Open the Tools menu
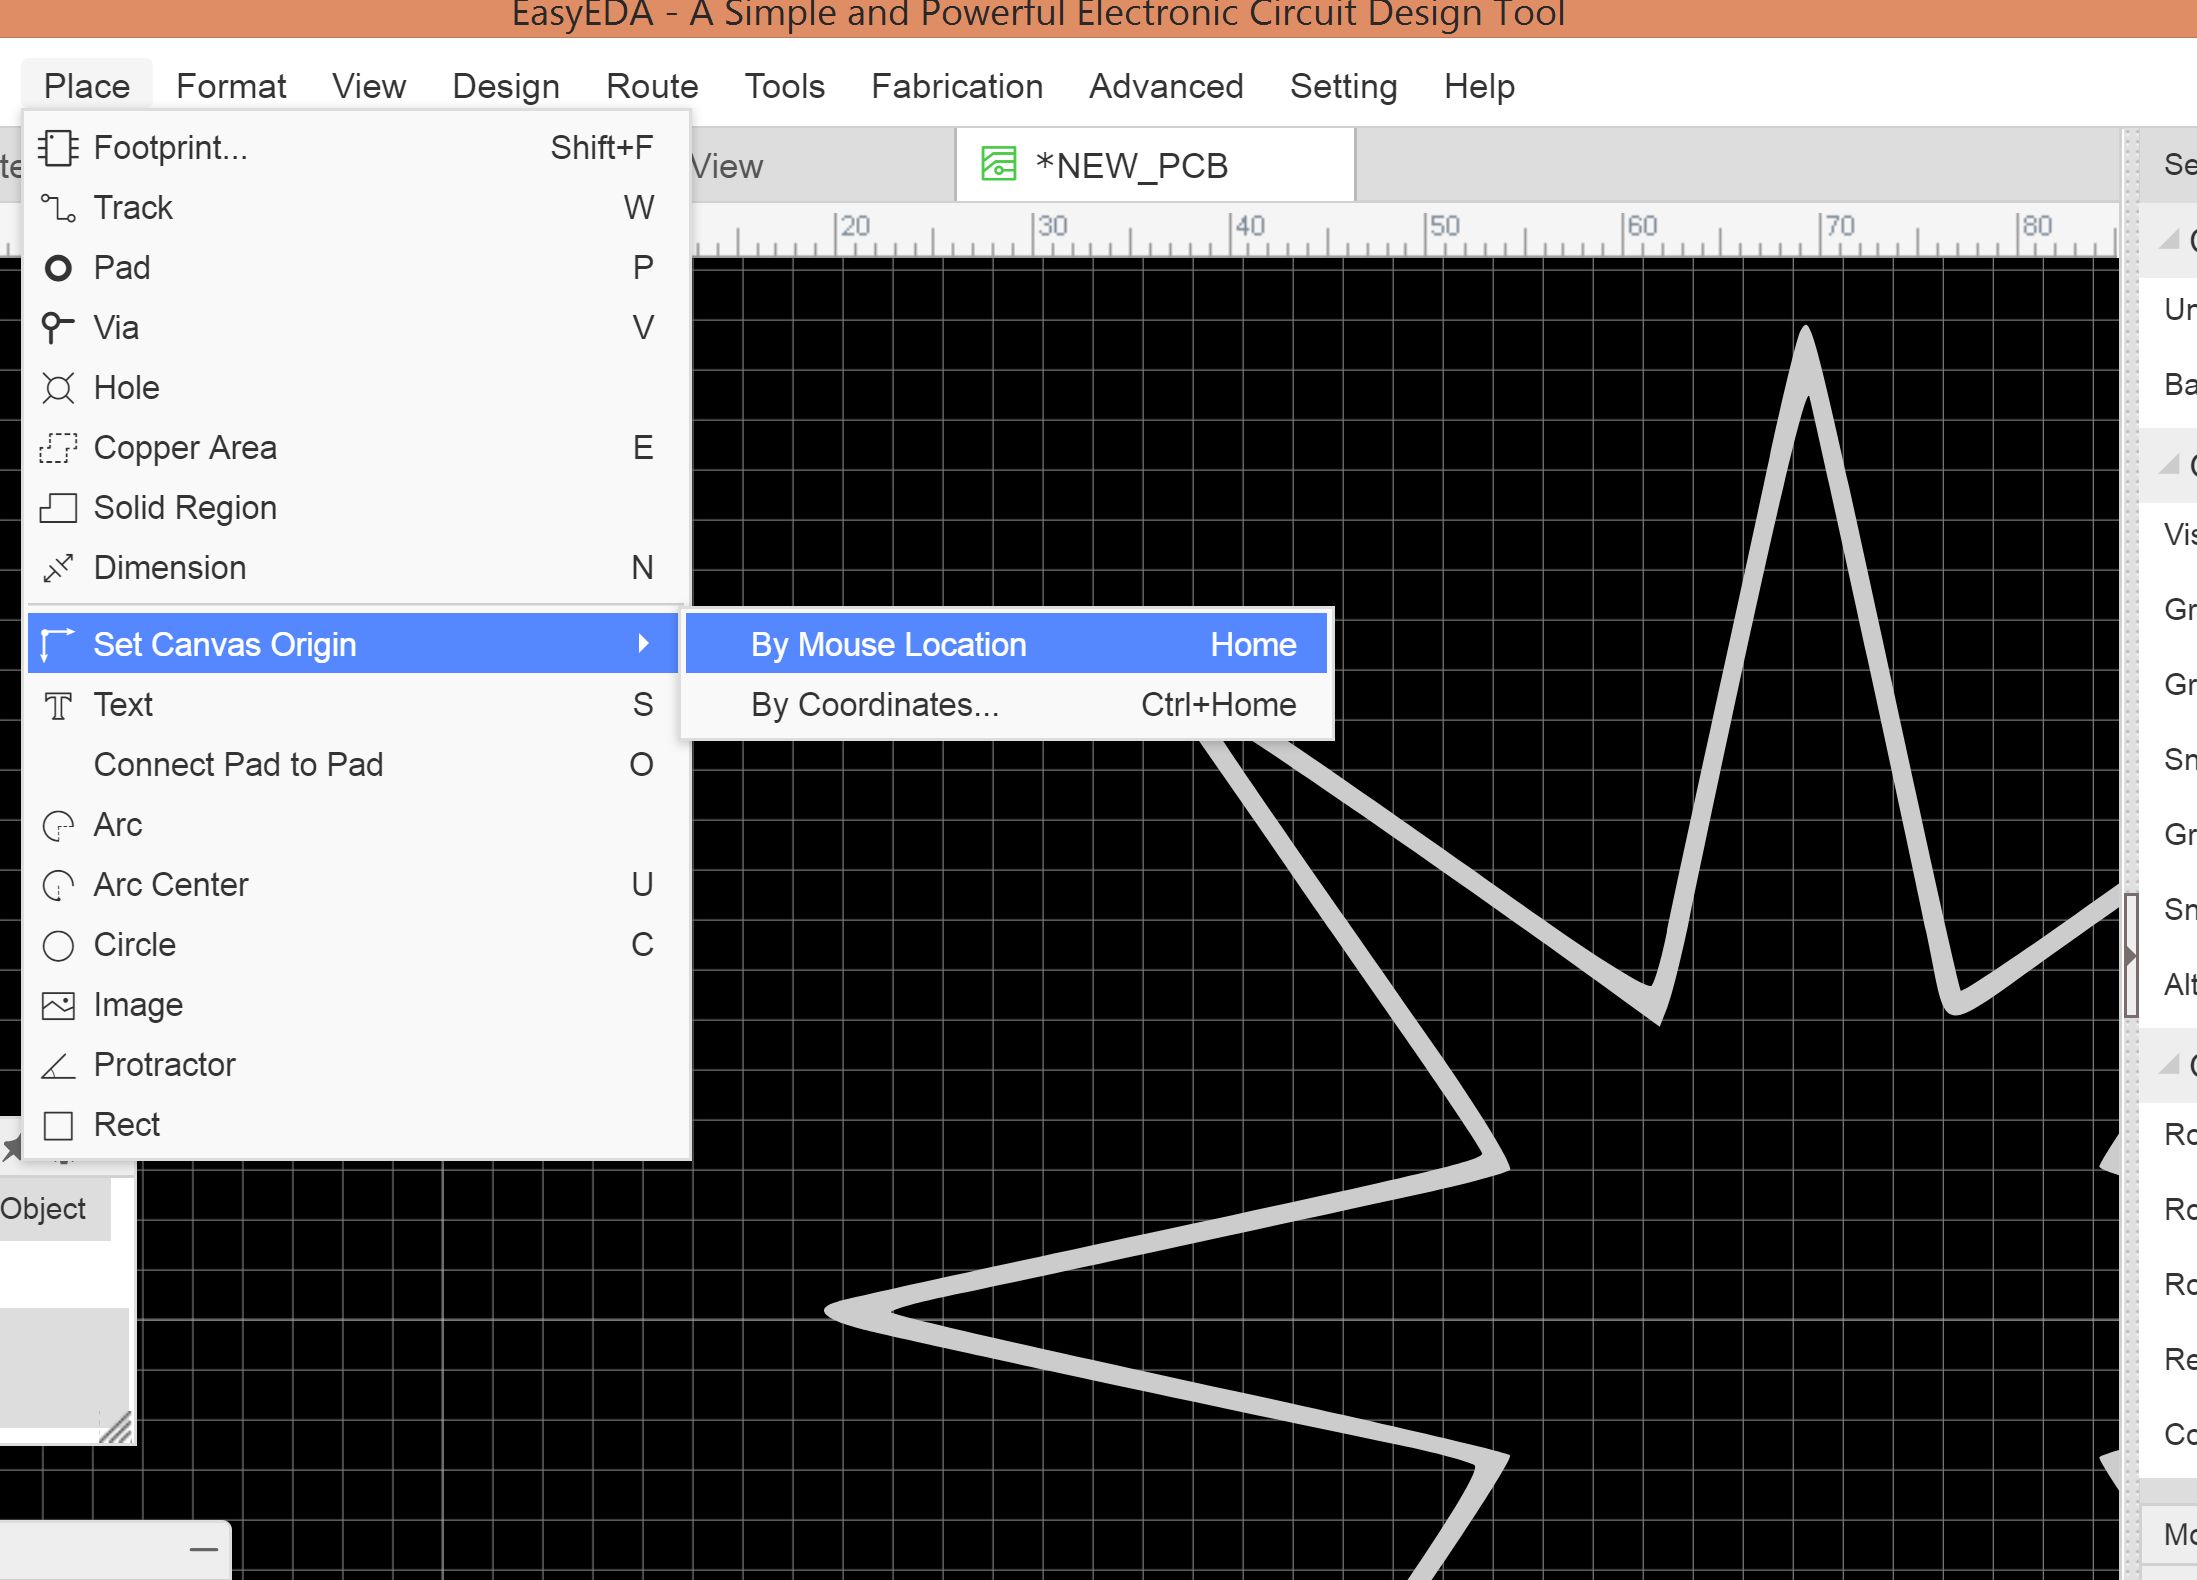 click(x=785, y=86)
